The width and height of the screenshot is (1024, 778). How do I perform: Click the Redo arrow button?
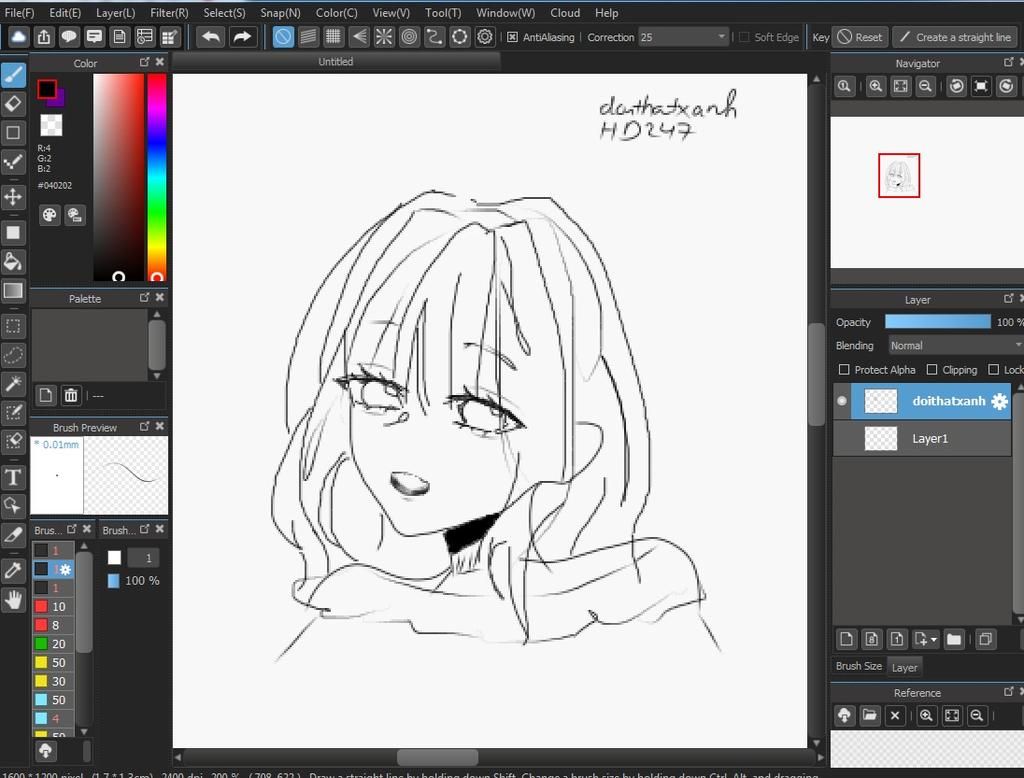click(x=242, y=37)
